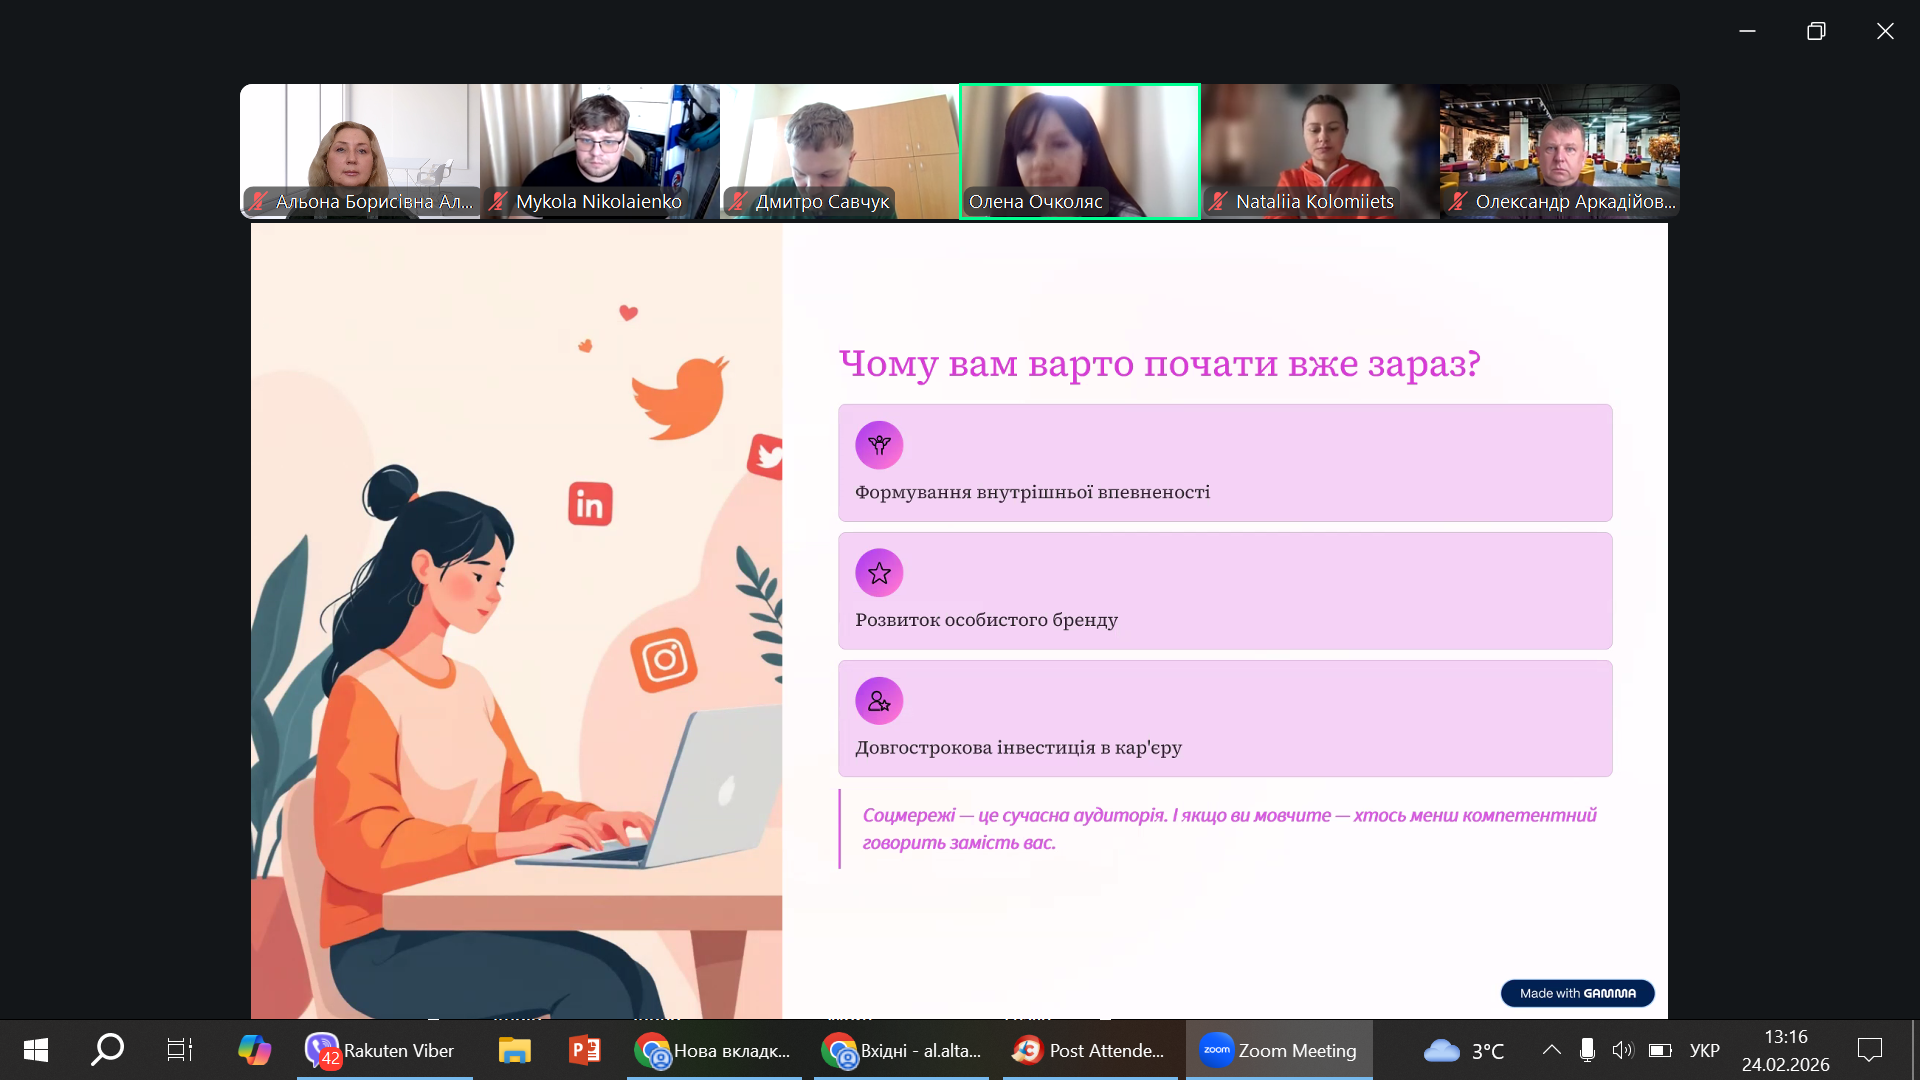Open the clock showing 13:16 calendar flyout
The width and height of the screenshot is (1920, 1080).
click(1785, 1050)
